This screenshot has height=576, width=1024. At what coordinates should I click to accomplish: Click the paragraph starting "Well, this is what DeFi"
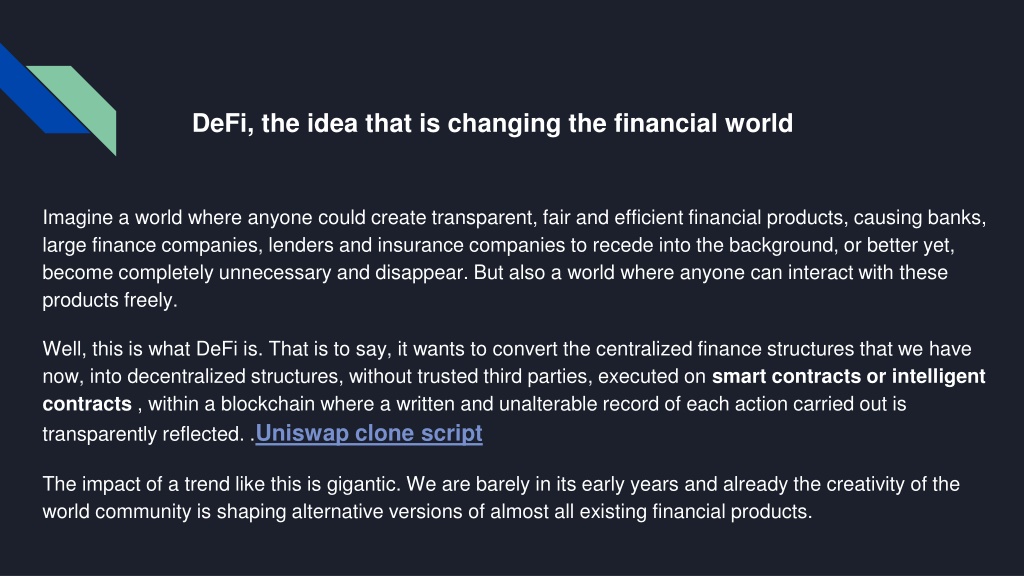click(514, 391)
